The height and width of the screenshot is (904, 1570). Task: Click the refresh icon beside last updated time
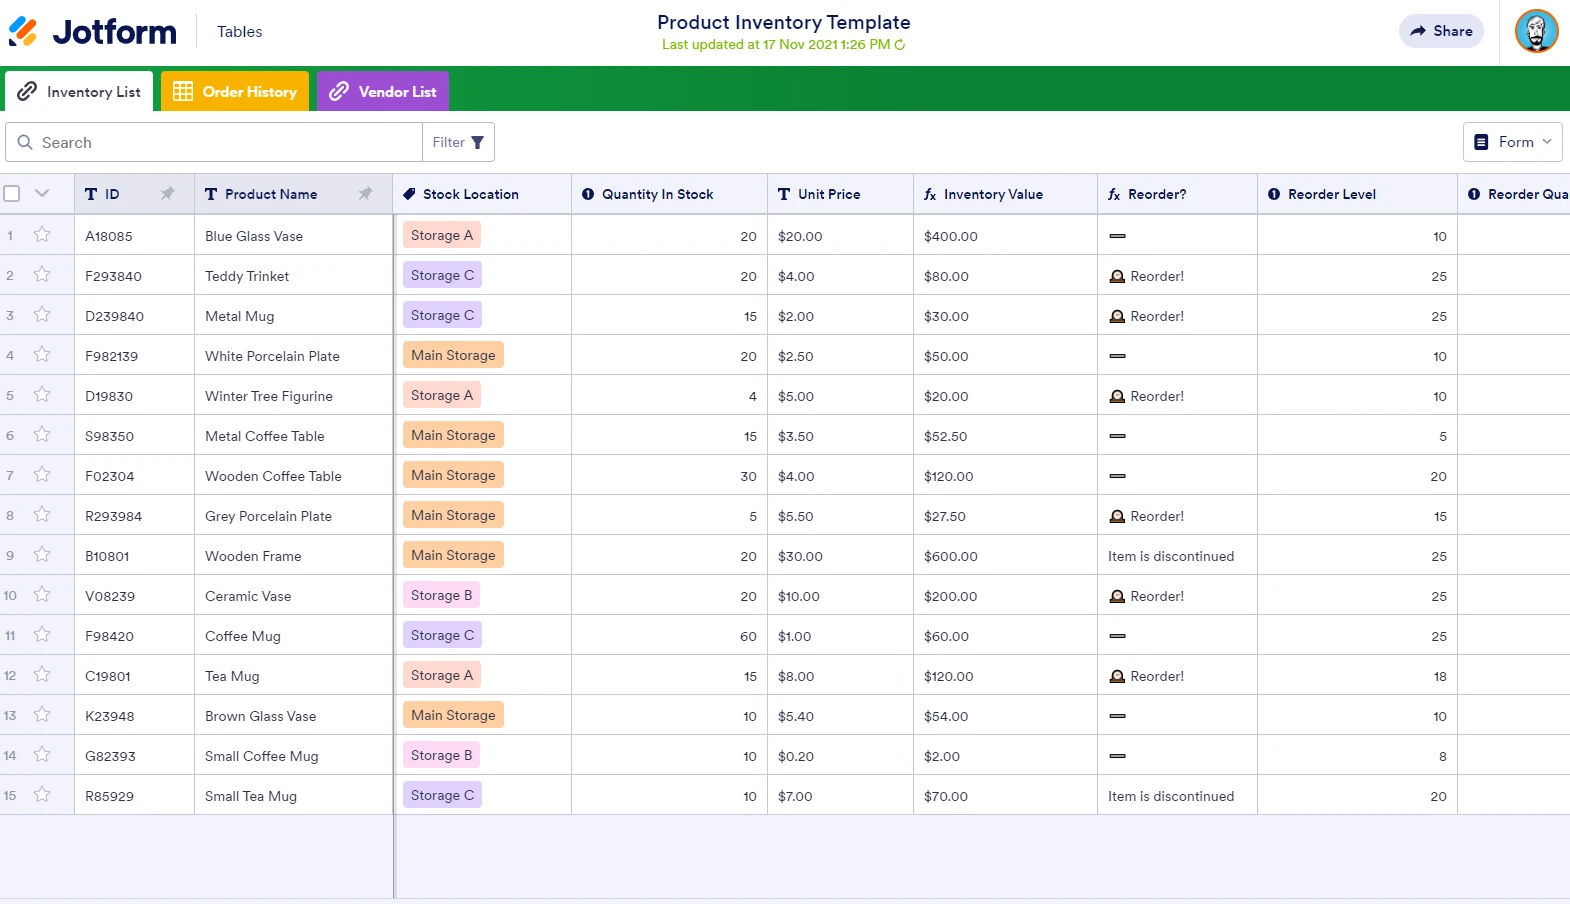pyautogui.click(x=900, y=45)
